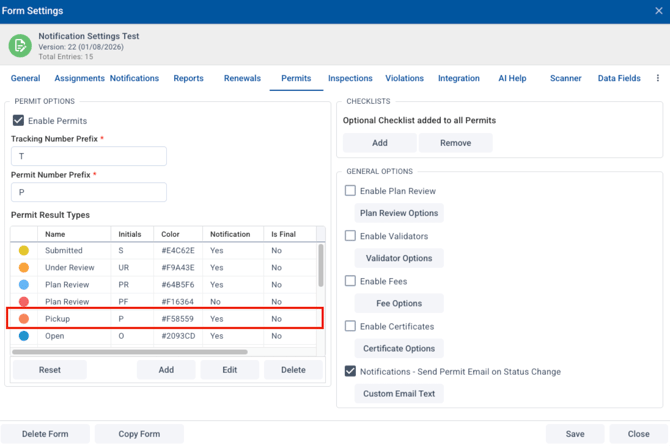The height and width of the screenshot is (446, 670).
Task: Select the Pickup row in result types
Action: pos(165,319)
